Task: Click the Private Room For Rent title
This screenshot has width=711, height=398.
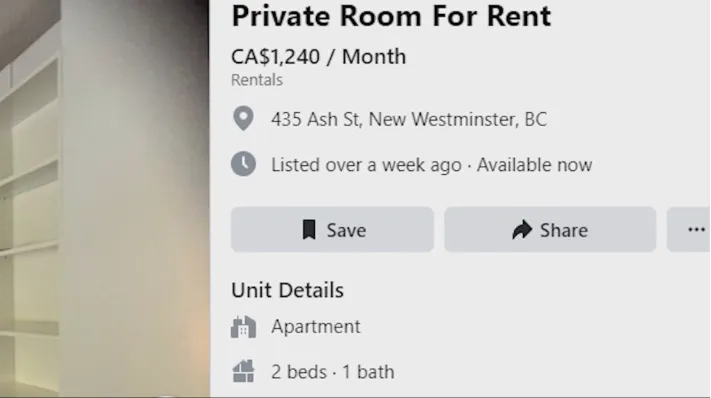Action: 391,16
